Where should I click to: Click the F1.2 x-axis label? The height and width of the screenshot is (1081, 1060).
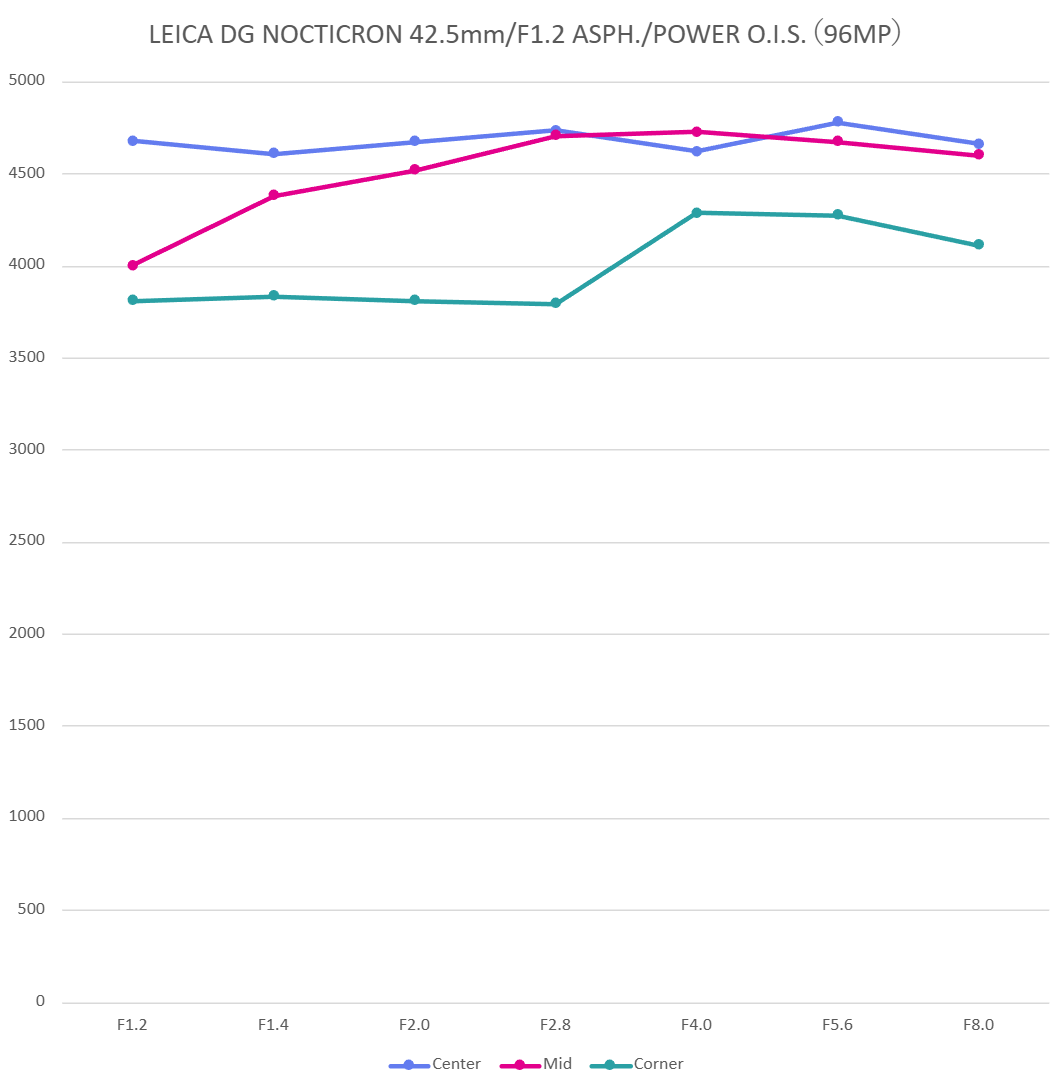[133, 1025]
